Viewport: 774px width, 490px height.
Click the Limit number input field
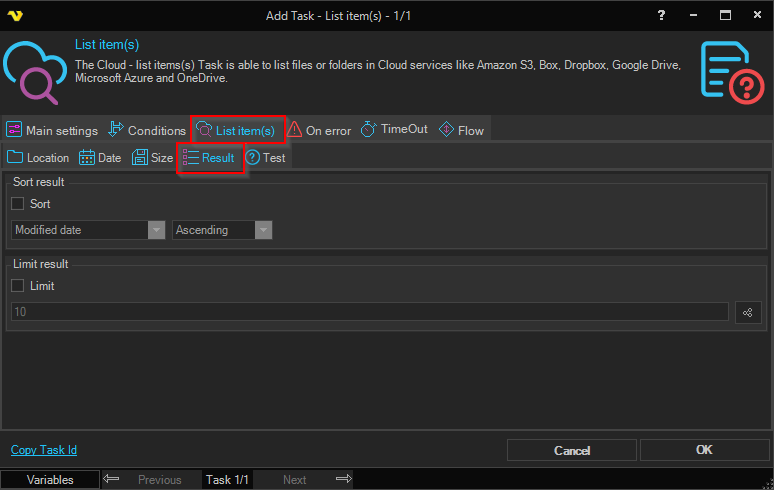[x=368, y=312]
